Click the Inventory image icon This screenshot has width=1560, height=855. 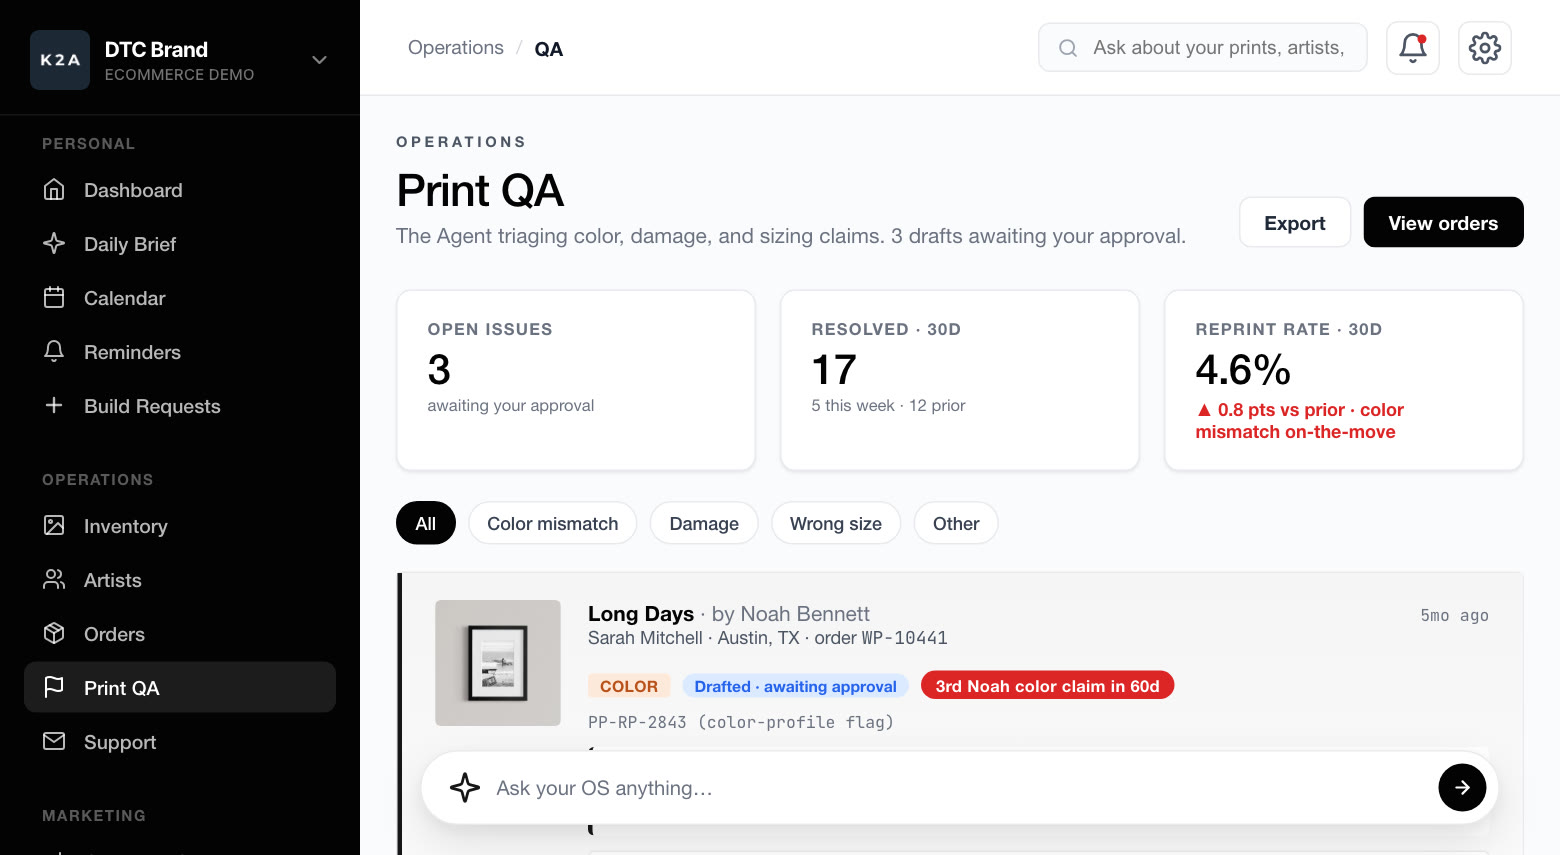point(54,526)
